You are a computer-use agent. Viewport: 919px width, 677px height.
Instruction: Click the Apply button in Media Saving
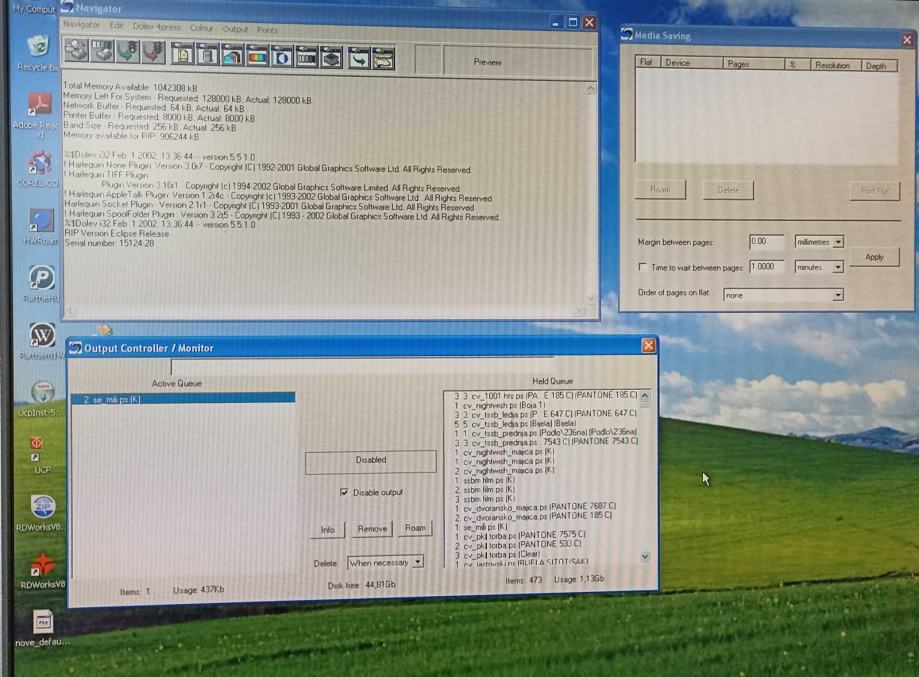pos(874,257)
